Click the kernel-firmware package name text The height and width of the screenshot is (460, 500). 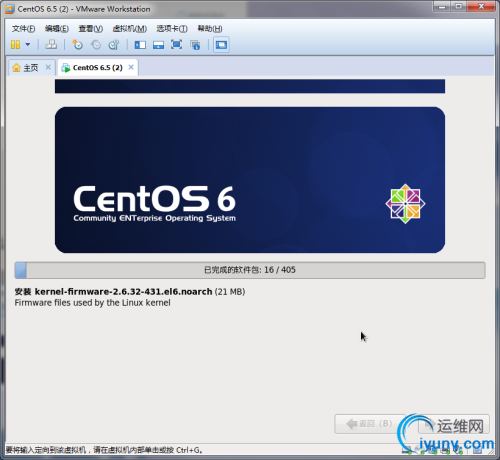pos(123,292)
